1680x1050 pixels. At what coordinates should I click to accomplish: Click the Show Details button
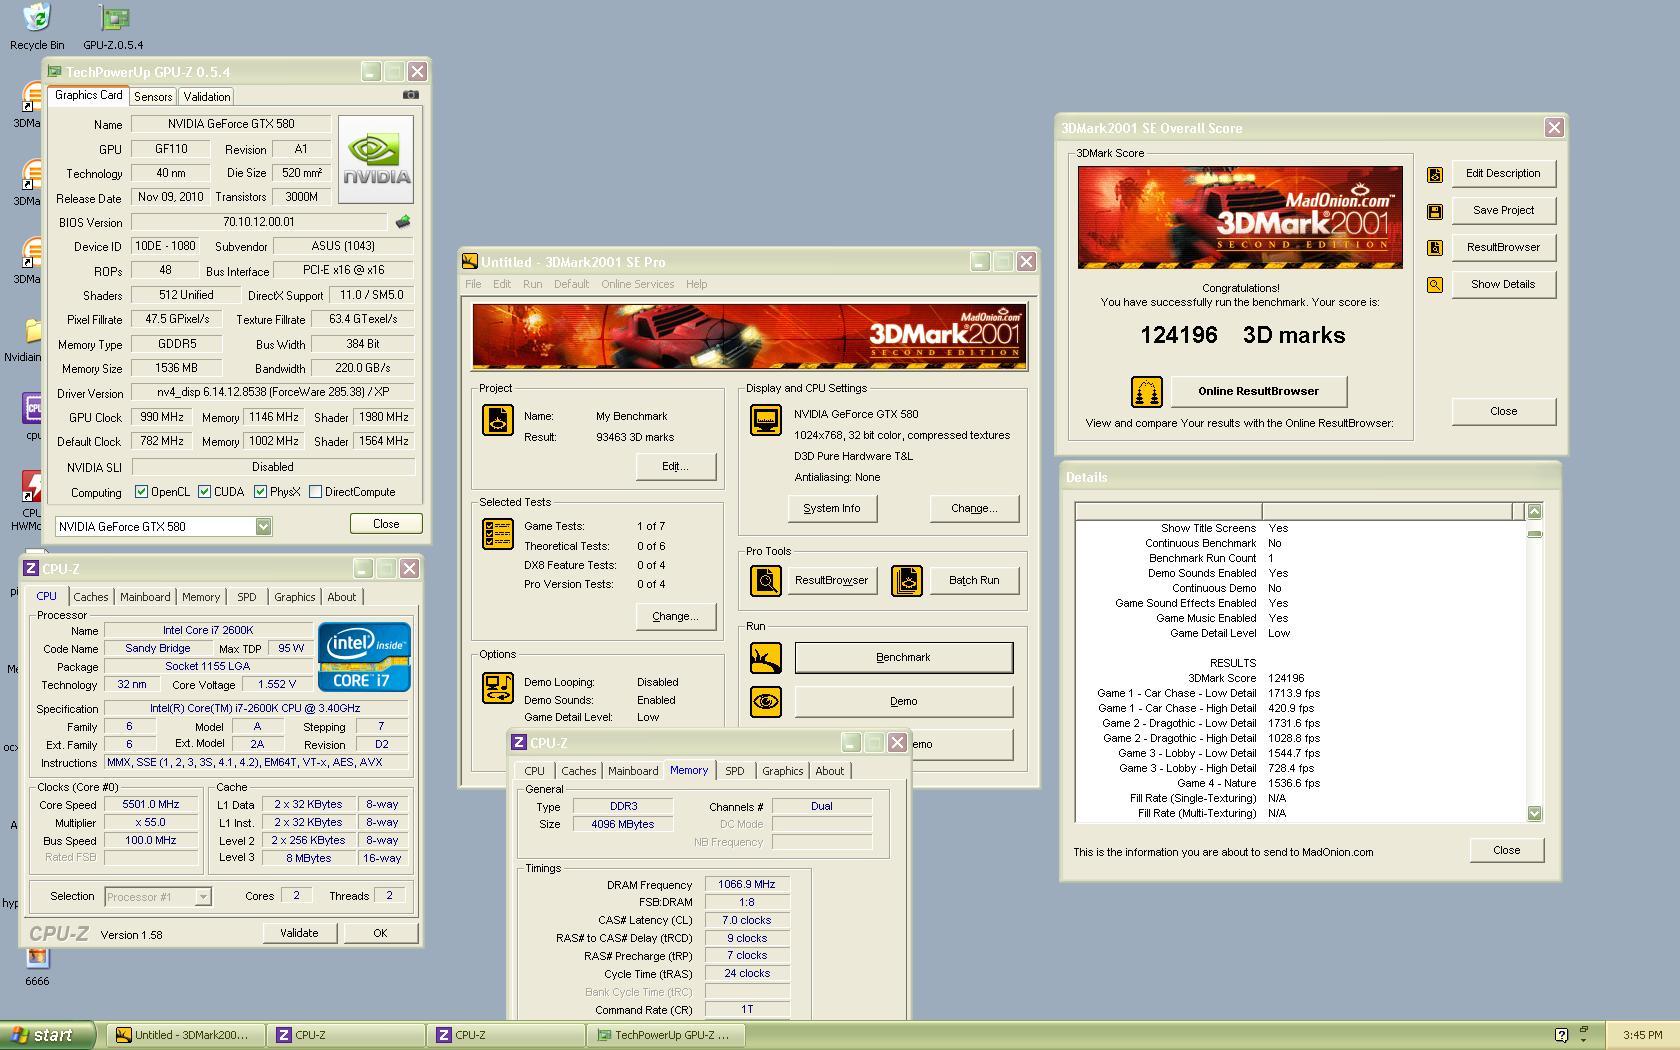pyautogui.click(x=1503, y=284)
